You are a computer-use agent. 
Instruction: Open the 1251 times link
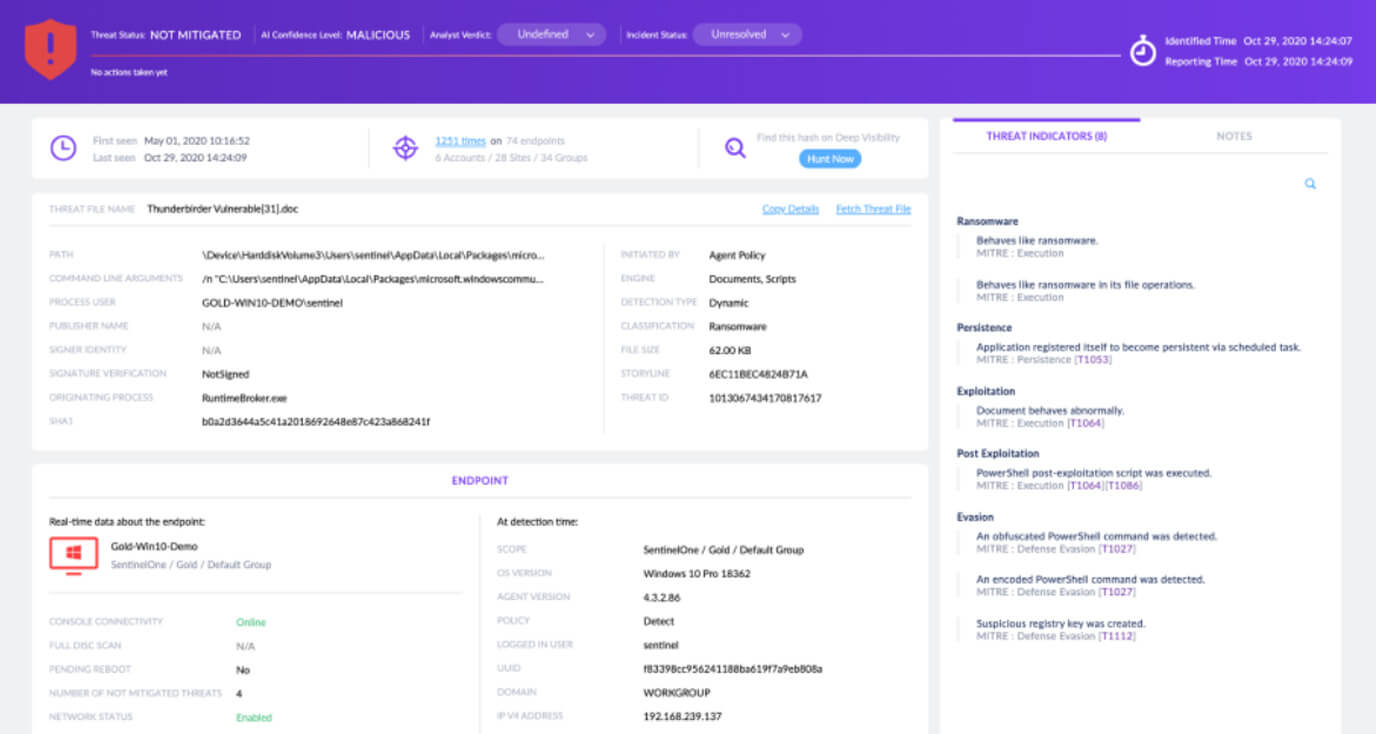click(x=460, y=141)
